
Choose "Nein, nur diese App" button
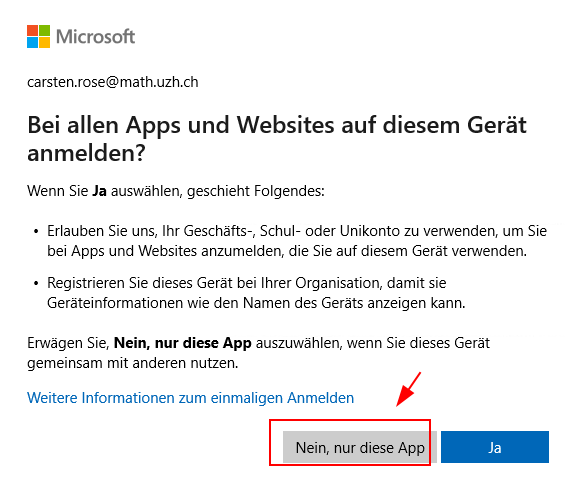[x=360, y=447]
